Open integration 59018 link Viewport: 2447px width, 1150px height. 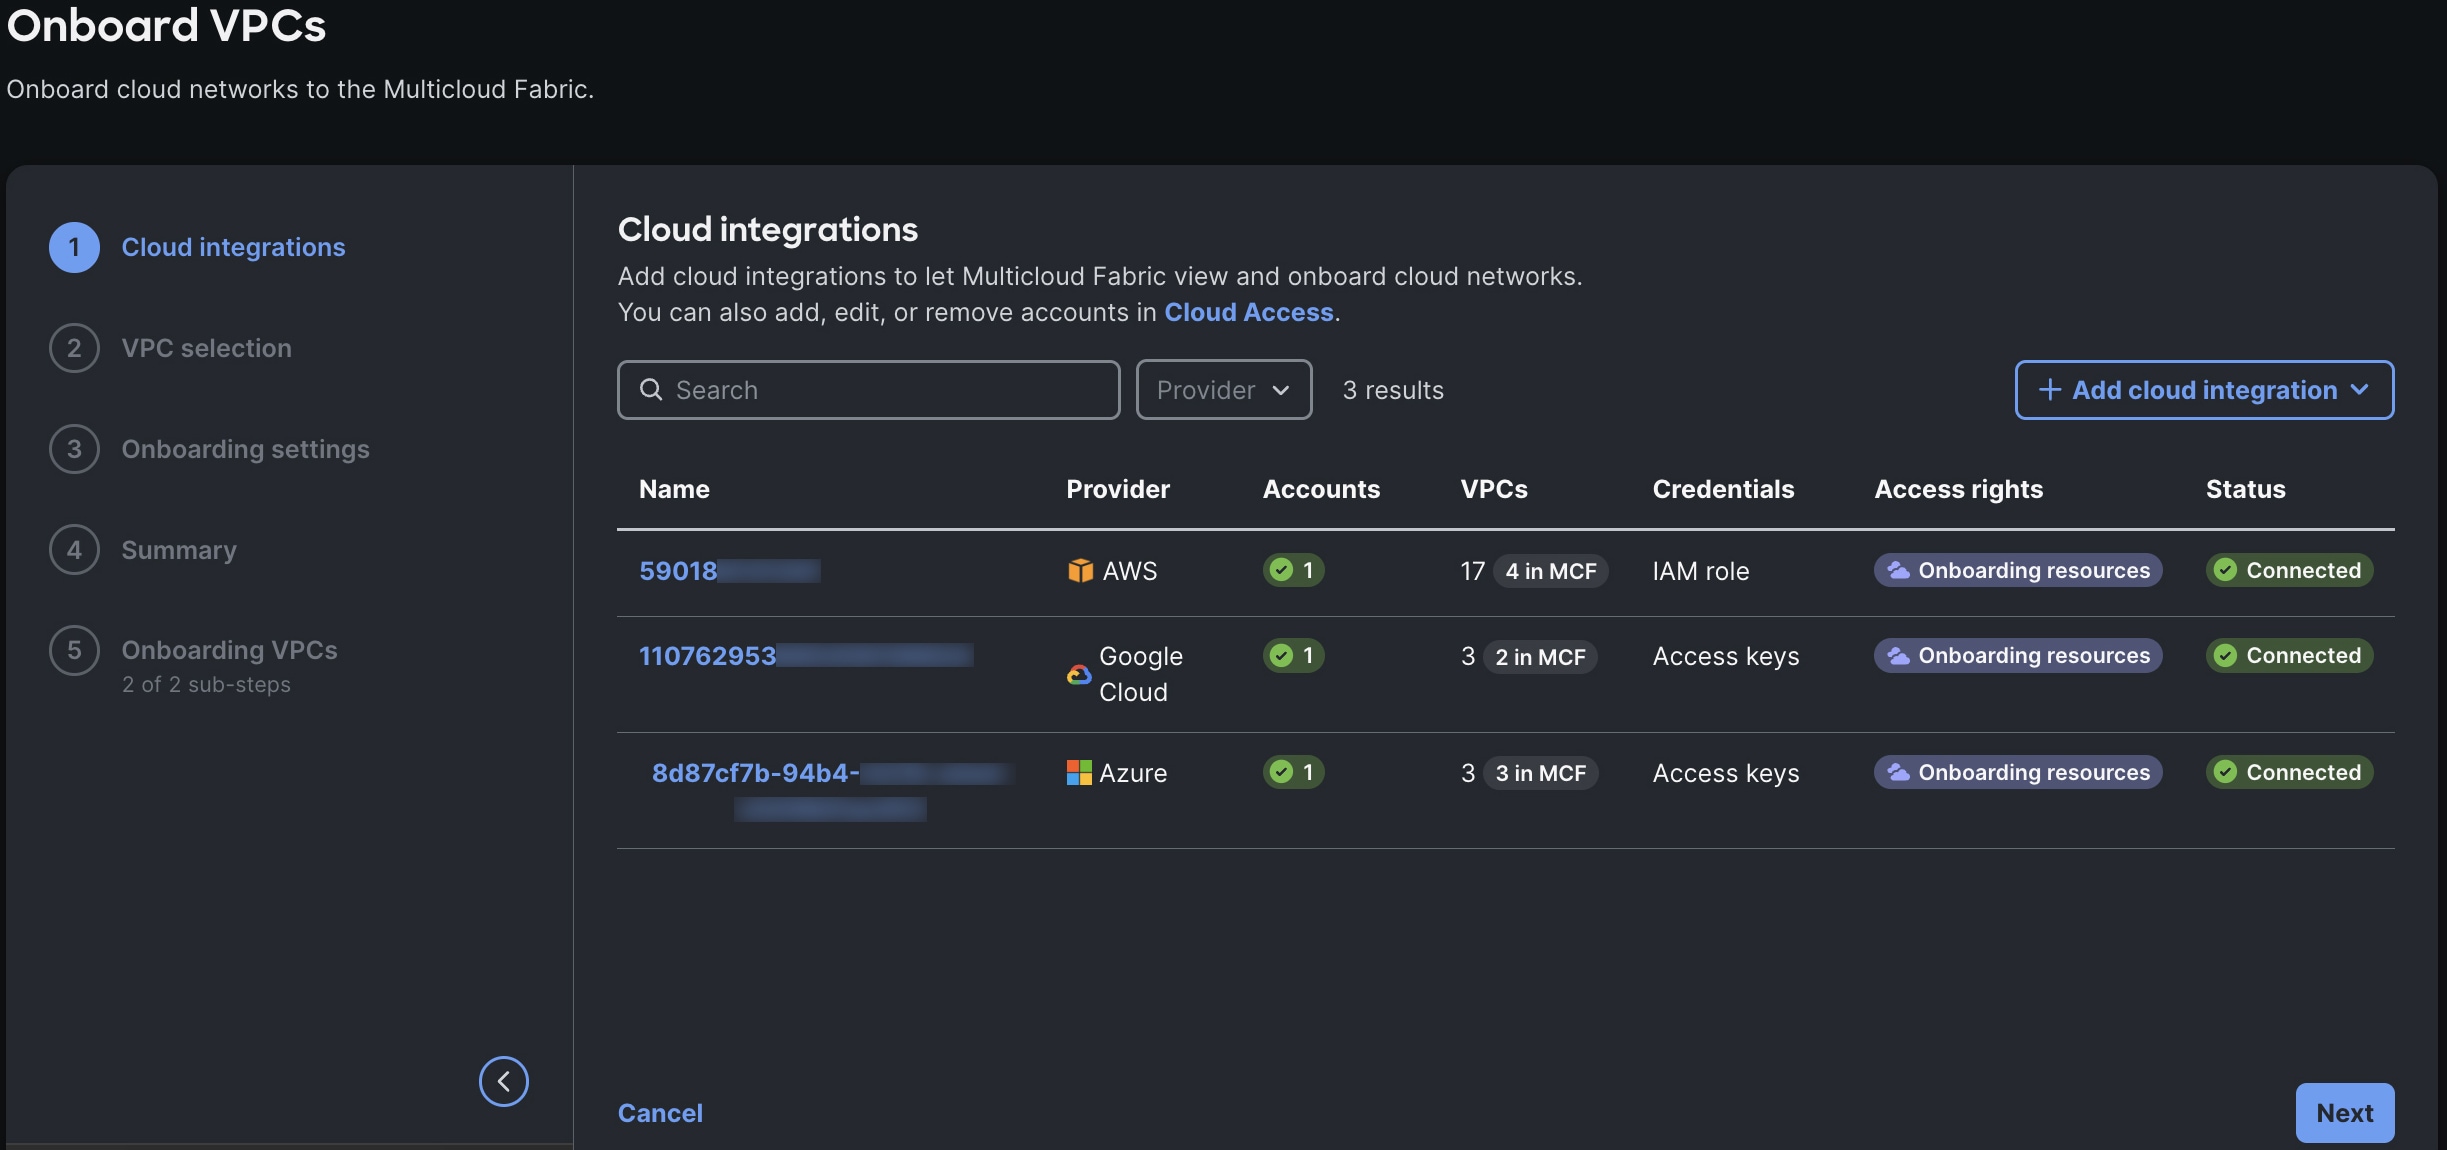click(x=730, y=571)
